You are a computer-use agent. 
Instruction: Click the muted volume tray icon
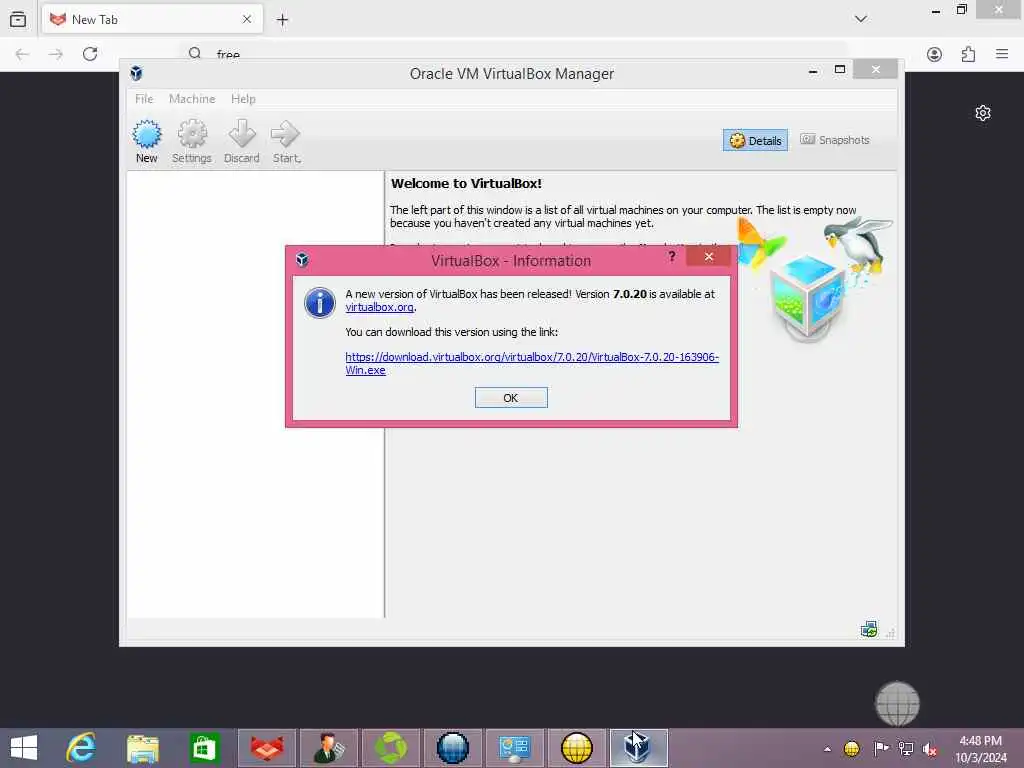click(930, 749)
